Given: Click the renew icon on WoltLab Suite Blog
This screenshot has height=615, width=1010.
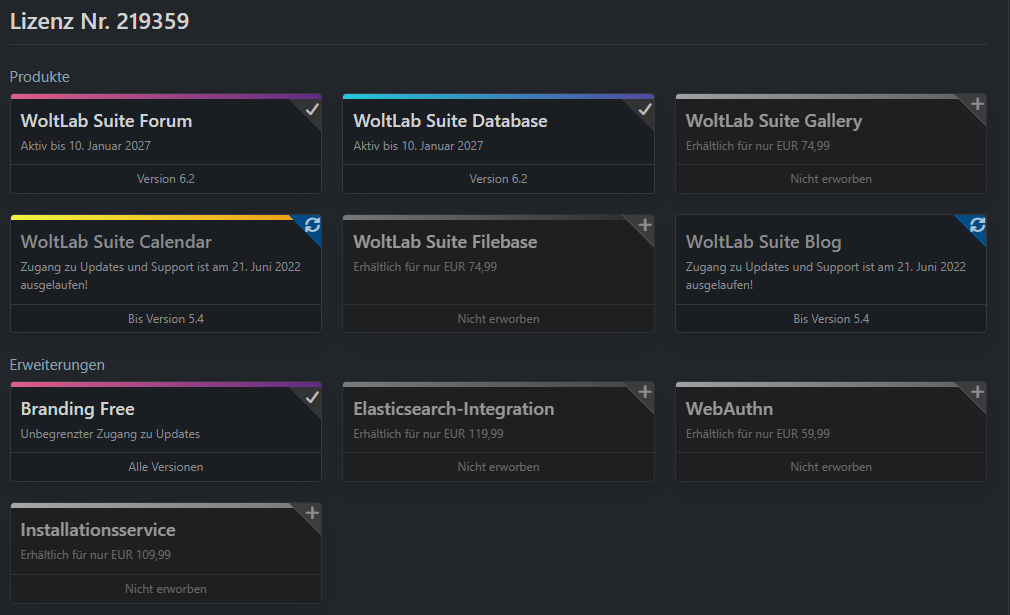Looking at the screenshot, I should click(977, 225).
